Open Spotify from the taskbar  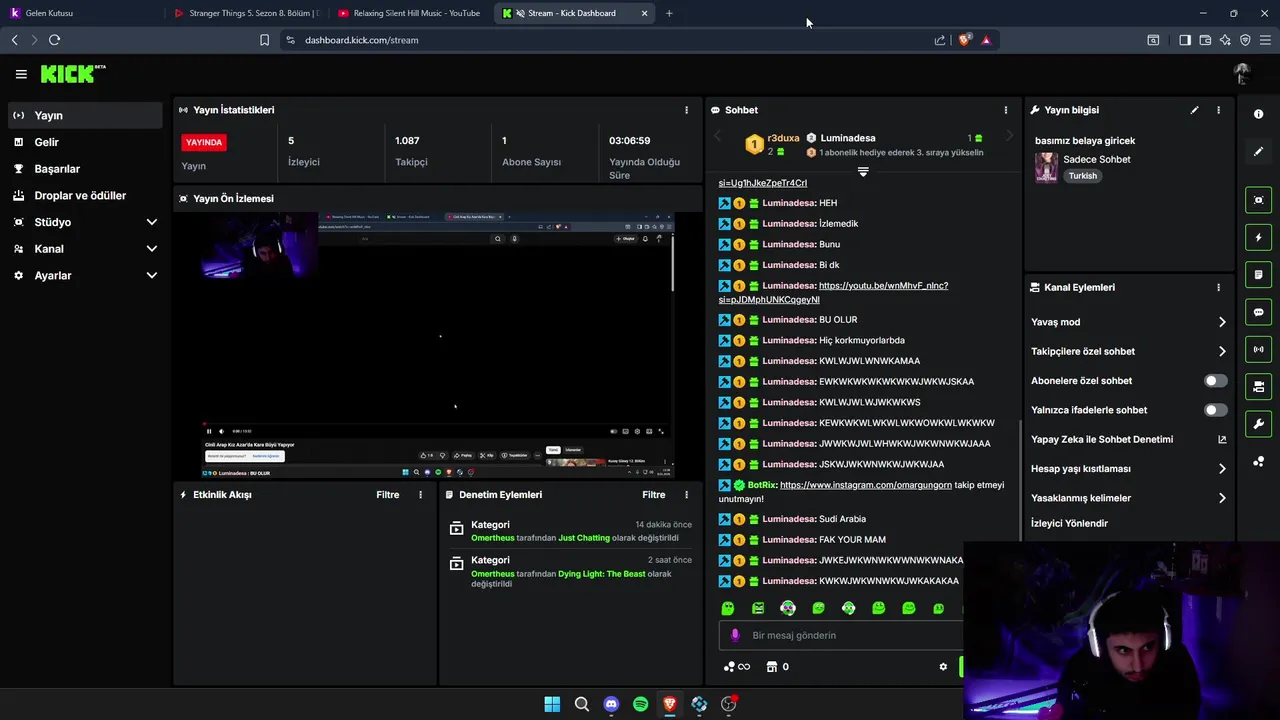tap(640, 704)
